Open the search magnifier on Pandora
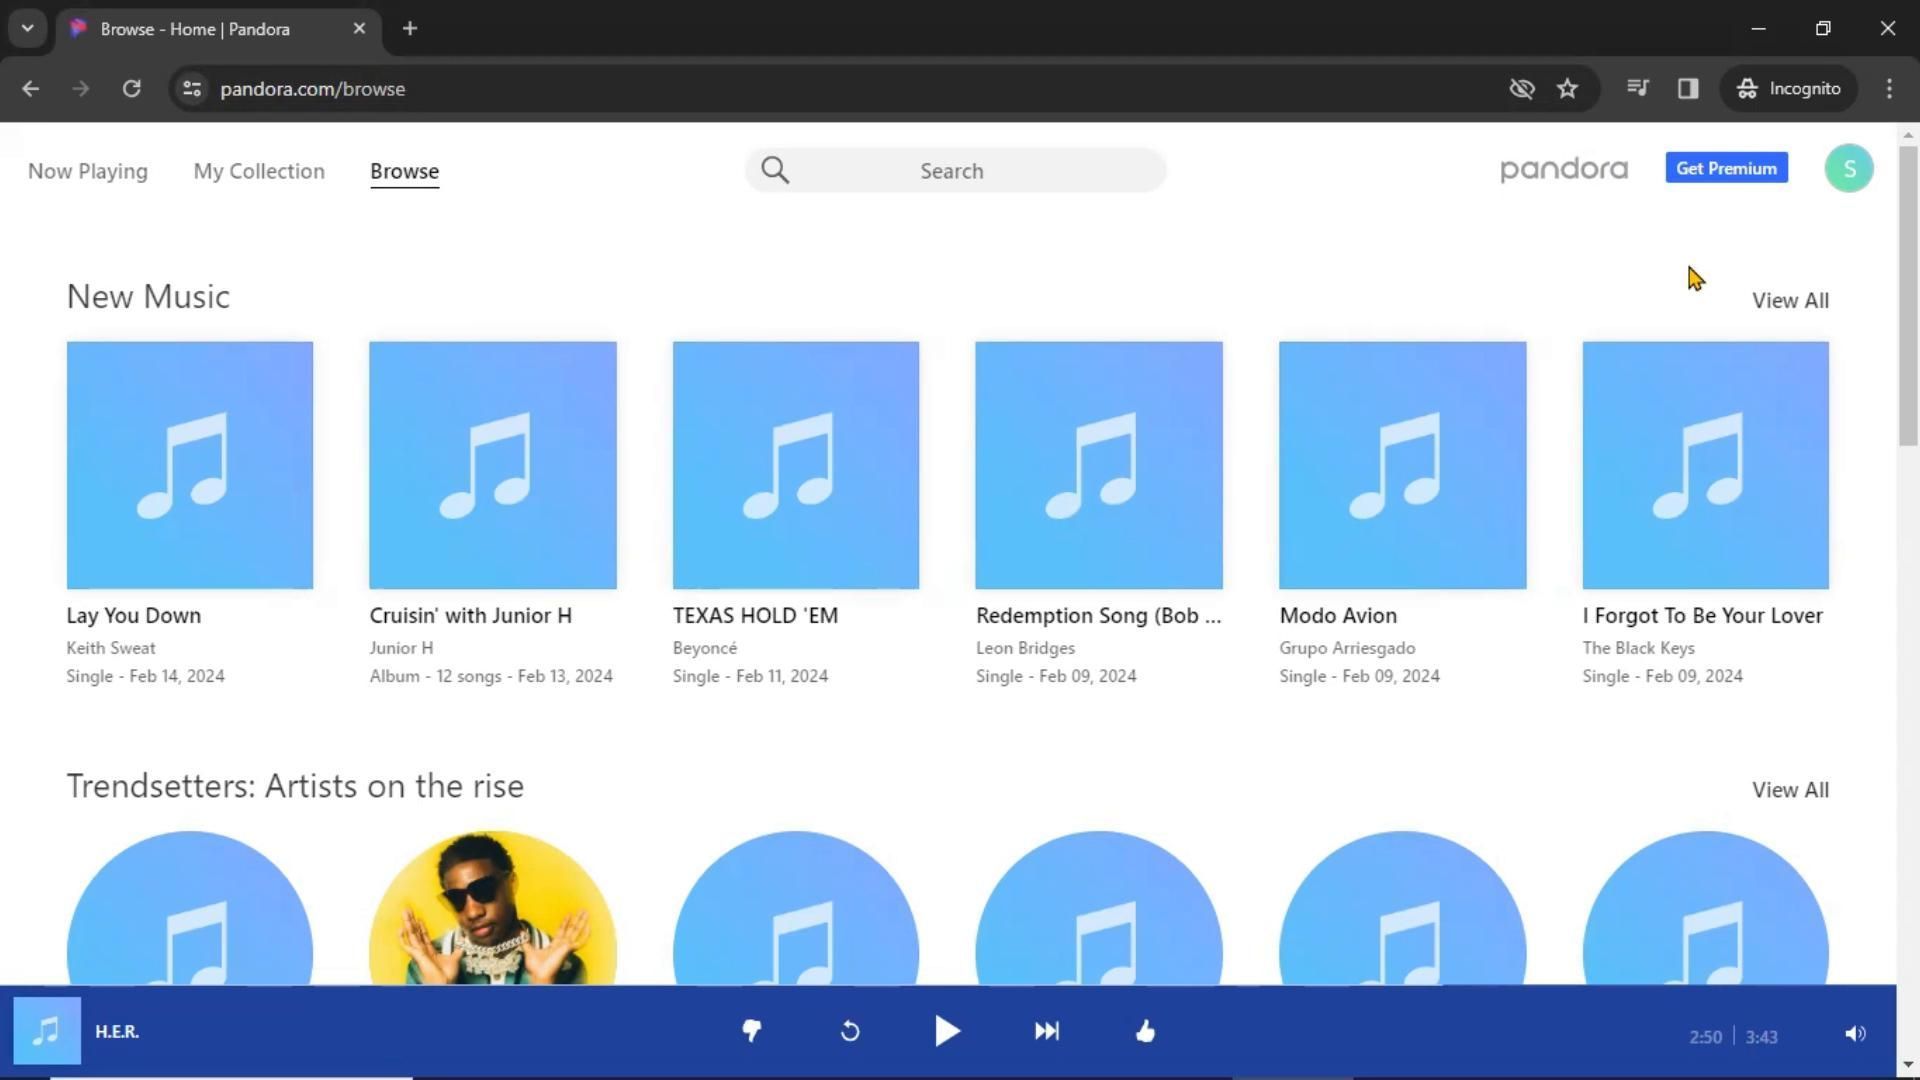 [x=775, y=170]
